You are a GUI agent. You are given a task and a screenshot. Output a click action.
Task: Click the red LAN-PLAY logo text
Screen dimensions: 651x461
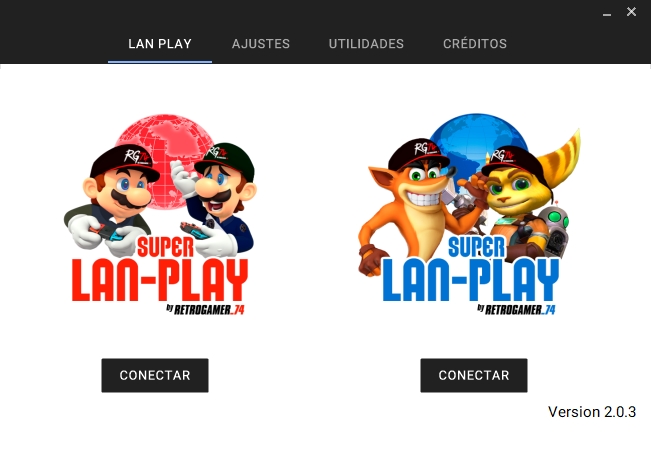click(160, 280)
